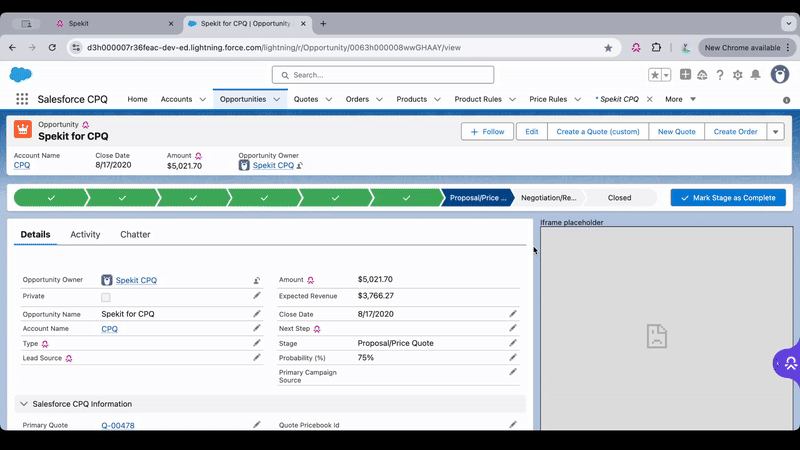Expand the Orders nav dropdown arrow
Image resolution: width=800 pixels, height=450 pixels.
(x=379, y=99)
